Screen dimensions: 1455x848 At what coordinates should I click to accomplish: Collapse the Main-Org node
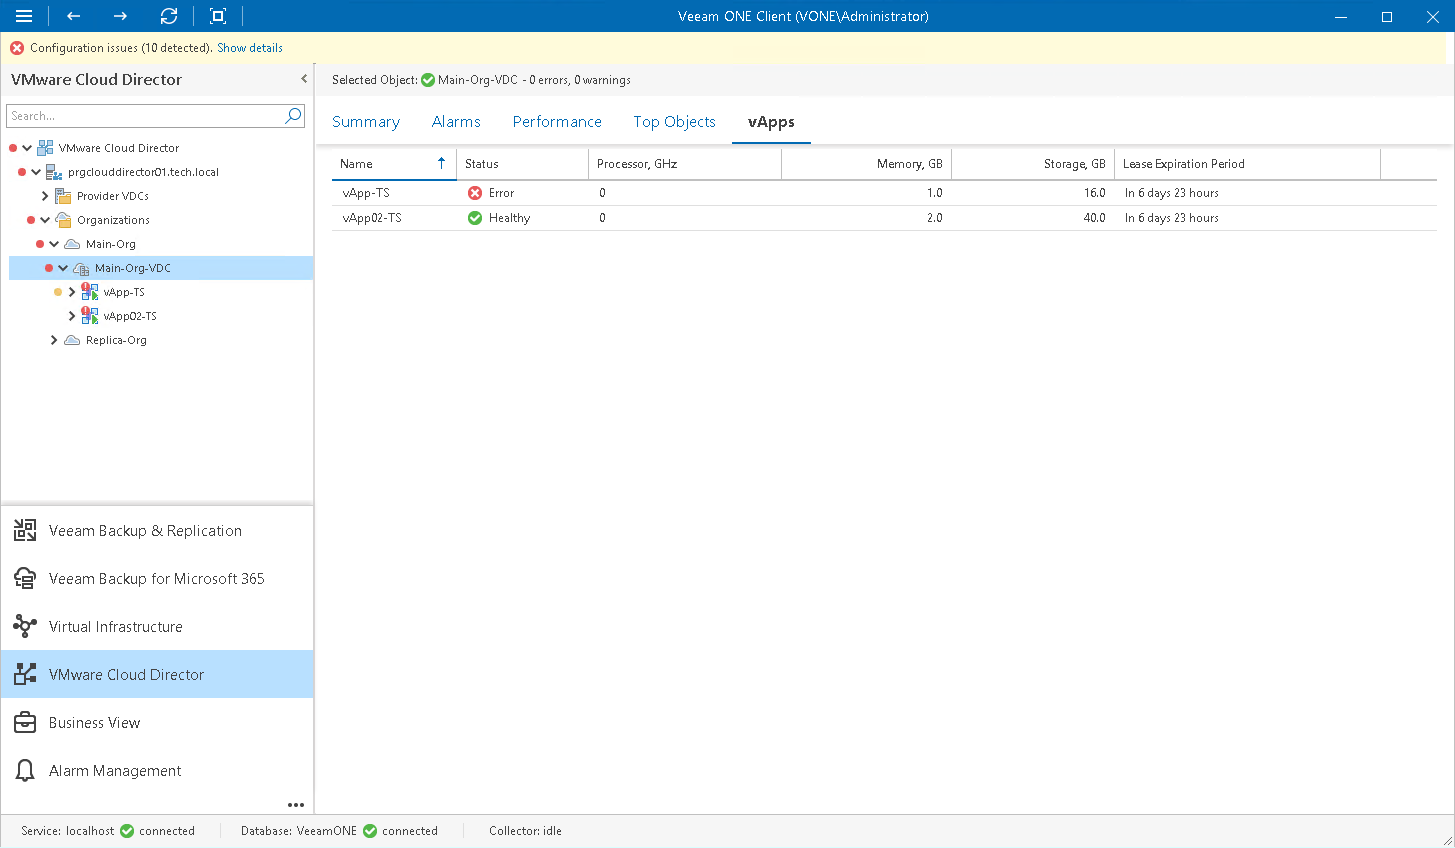pos(54,244)
